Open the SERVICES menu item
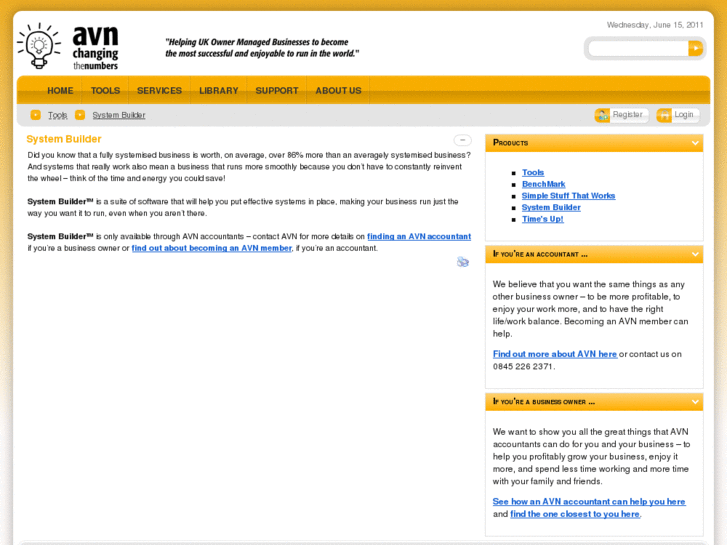The width and height of the screenshot is (727, 545). pyautogui.click(x=159, y=90)
